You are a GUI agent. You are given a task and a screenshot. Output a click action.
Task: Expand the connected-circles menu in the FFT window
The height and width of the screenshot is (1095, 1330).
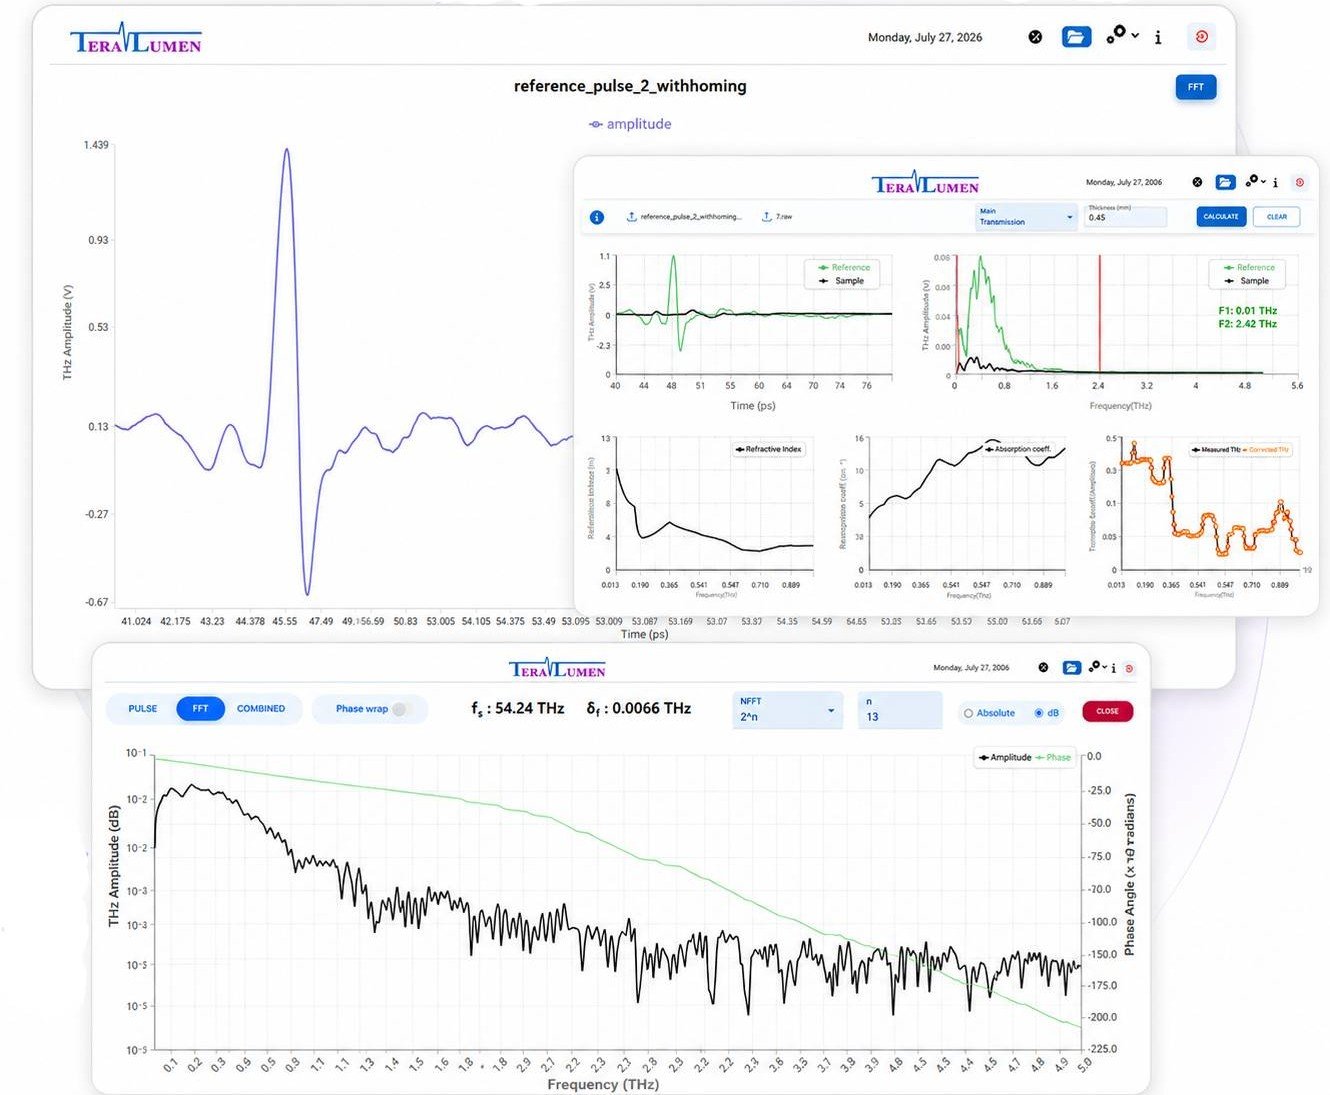[x=1099, y=667]
